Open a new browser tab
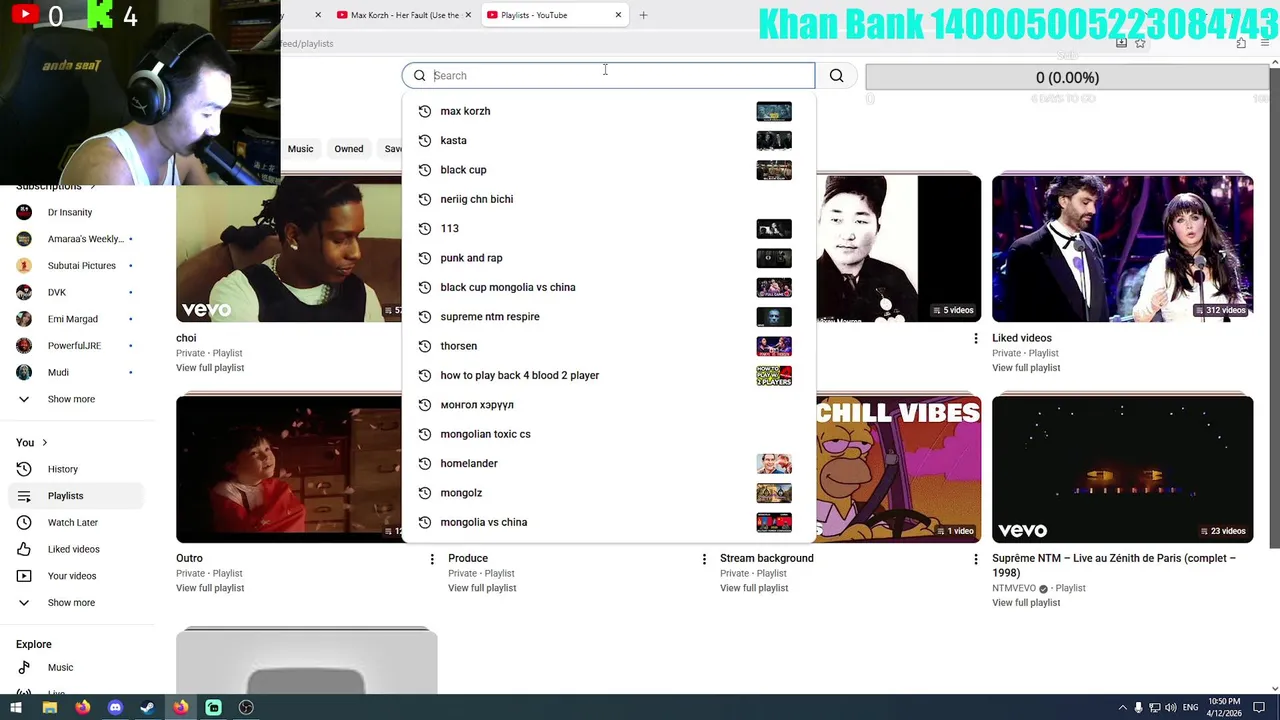This screenshot has width=1280, height=720. pyautogui.click(x=643, y=15)
